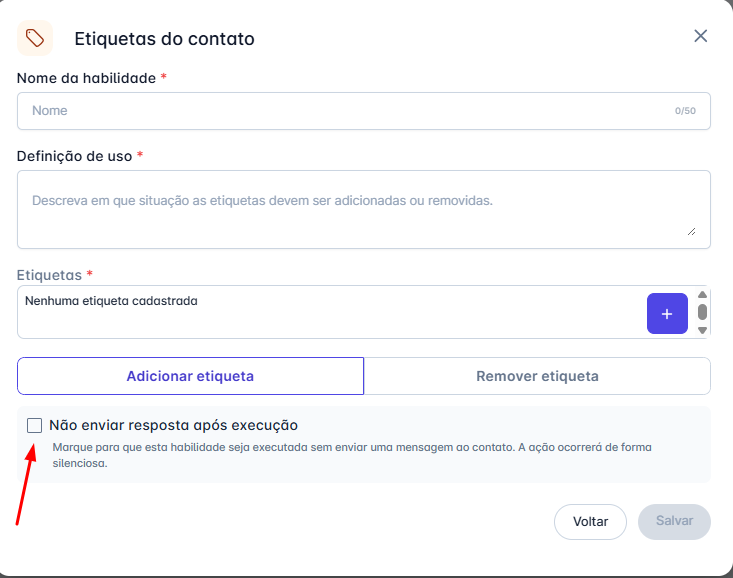Click the Nome da habilidade label

86,78
